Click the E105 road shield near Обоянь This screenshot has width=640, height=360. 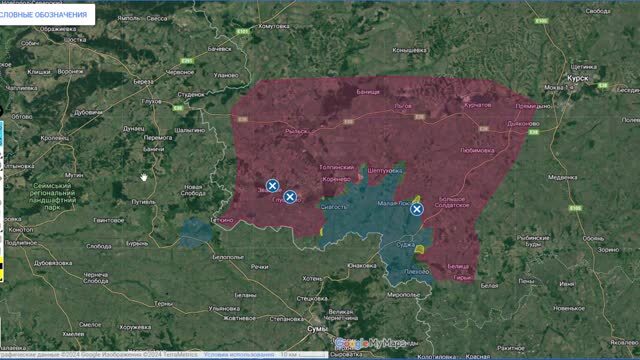tap(576, 208)
